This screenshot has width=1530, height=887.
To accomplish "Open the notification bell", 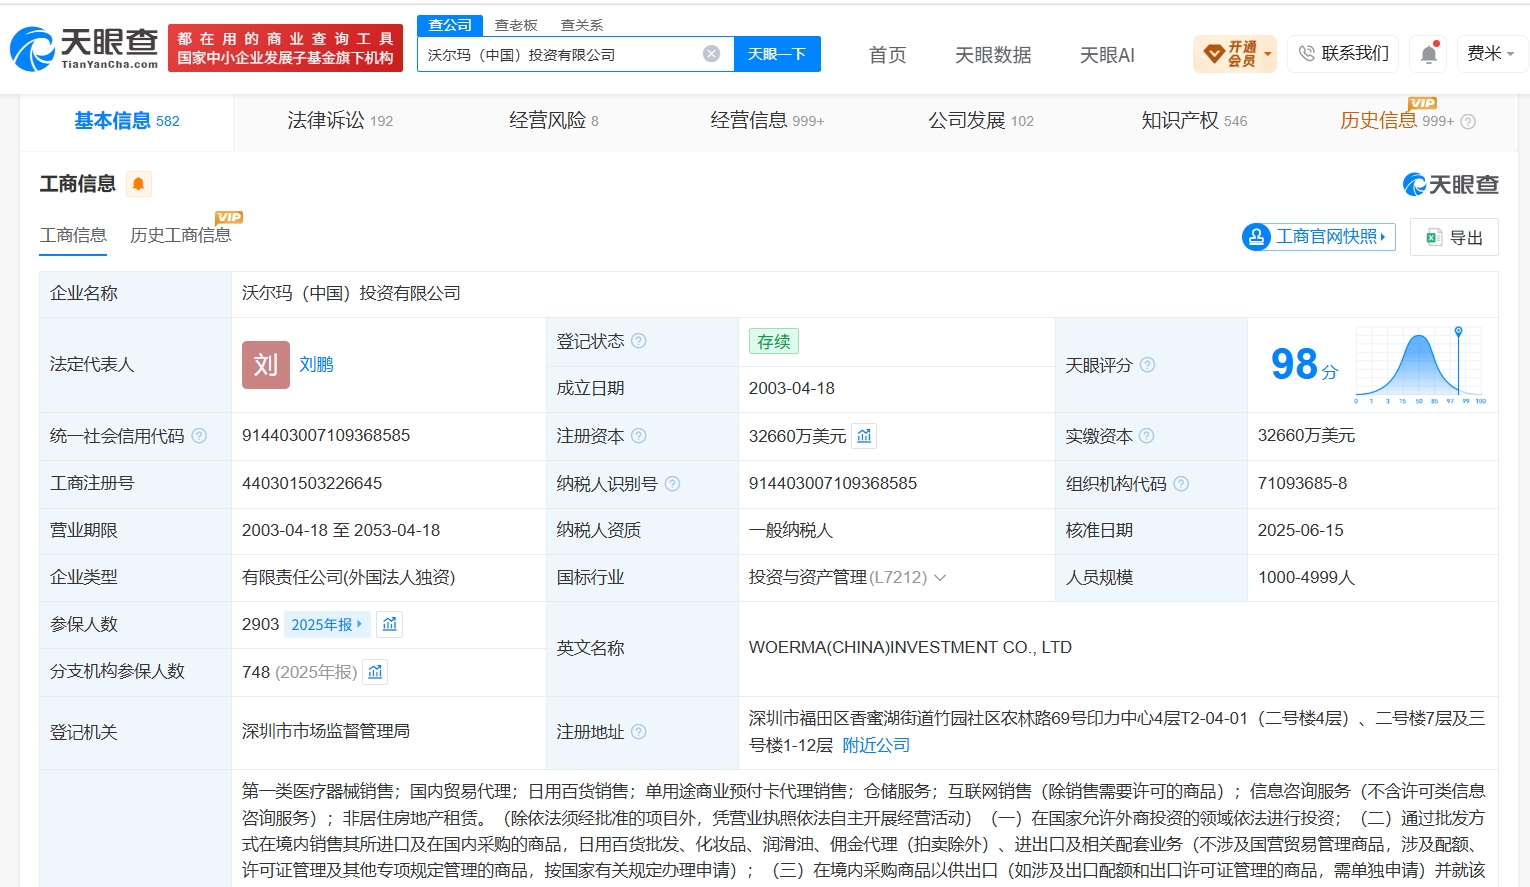I will 1429,54.
